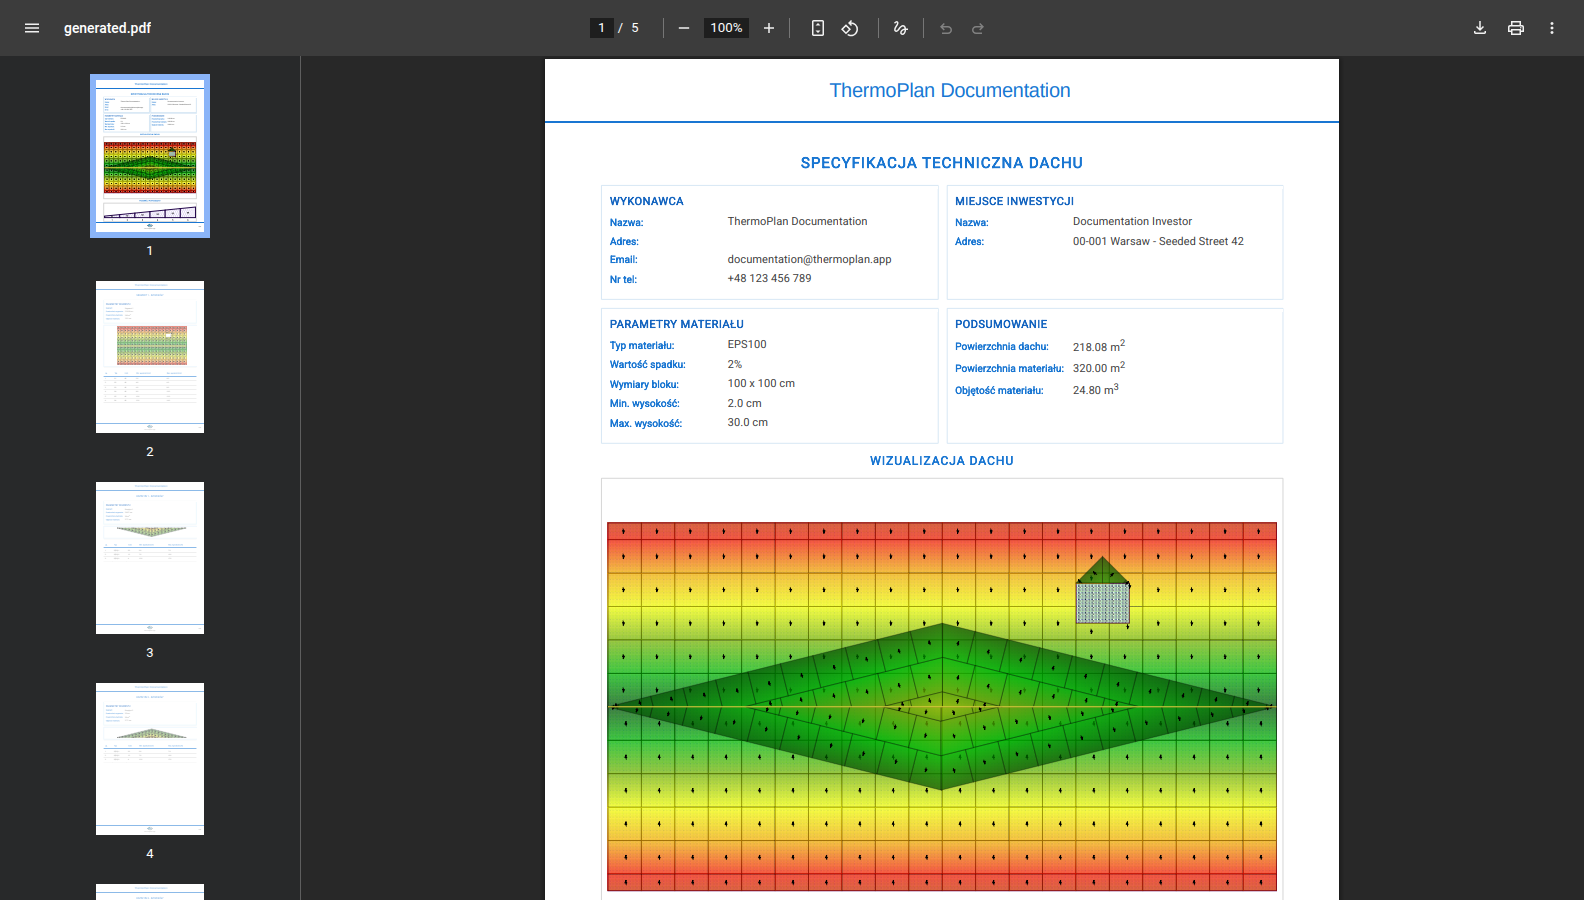Image resolution: width=1584 pixels, height=900 pixels.
Task: Download the PDF file
Action: coord(1480,28)
